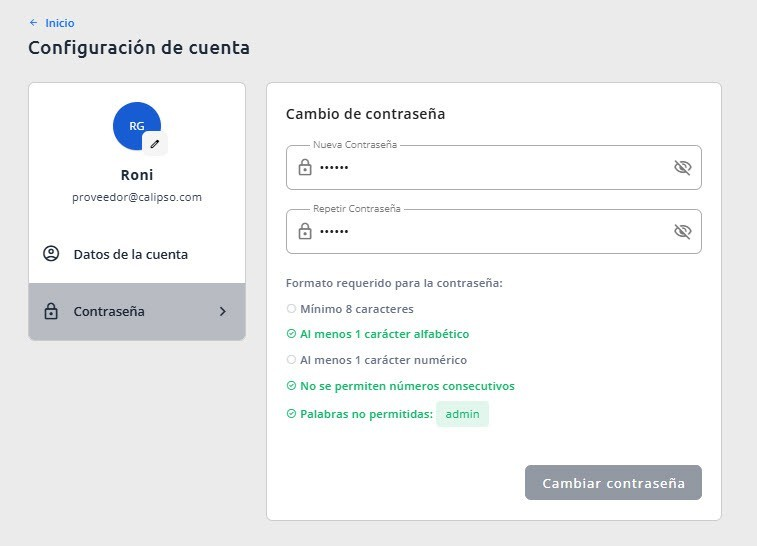757x546 pixels.
Task: Focus the Repetir Contraseña input field
Action: coord(493,231)
